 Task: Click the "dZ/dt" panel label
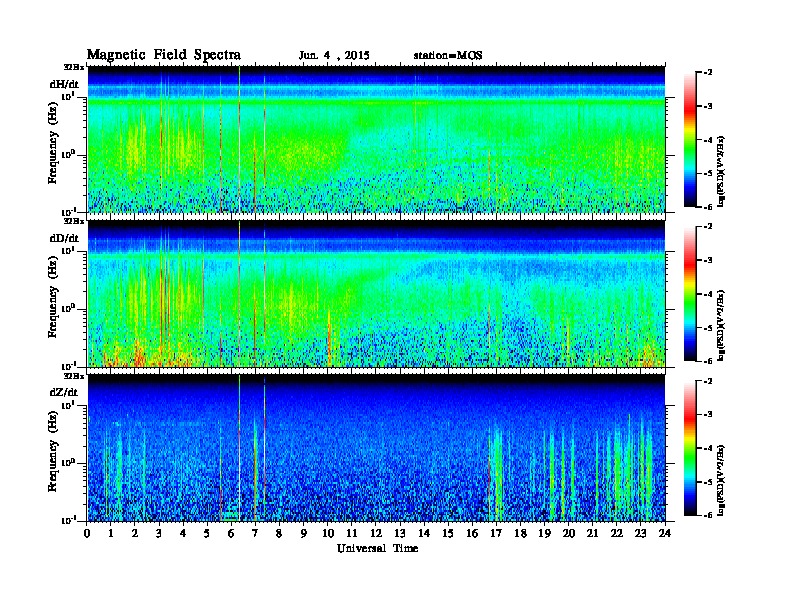[64, 392]
